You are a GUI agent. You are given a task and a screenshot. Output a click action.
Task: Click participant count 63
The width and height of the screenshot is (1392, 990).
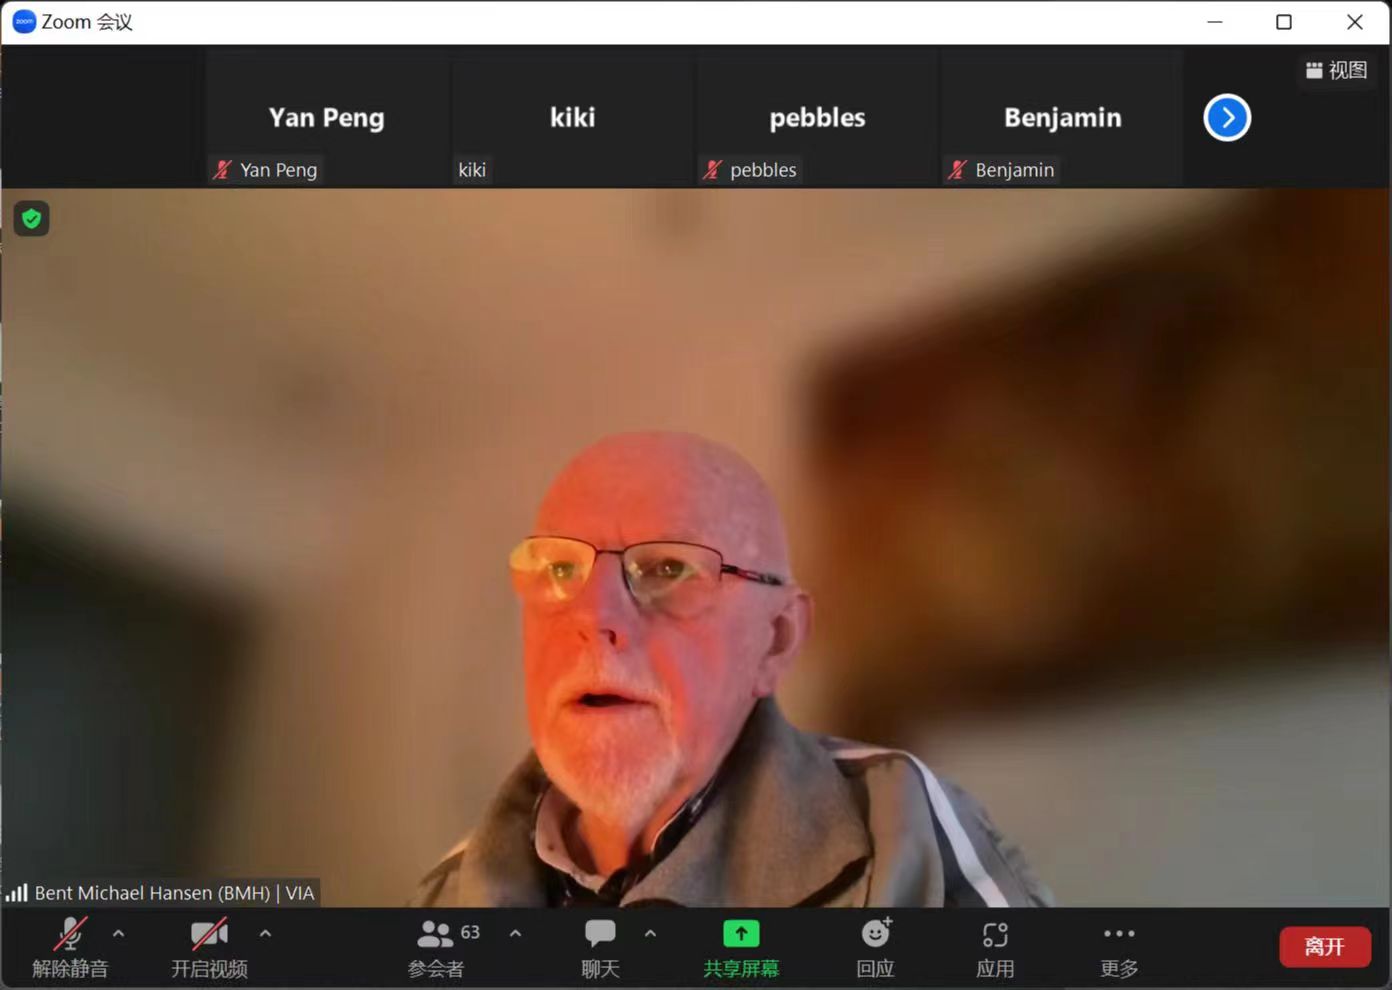click(x=470, y=932)
